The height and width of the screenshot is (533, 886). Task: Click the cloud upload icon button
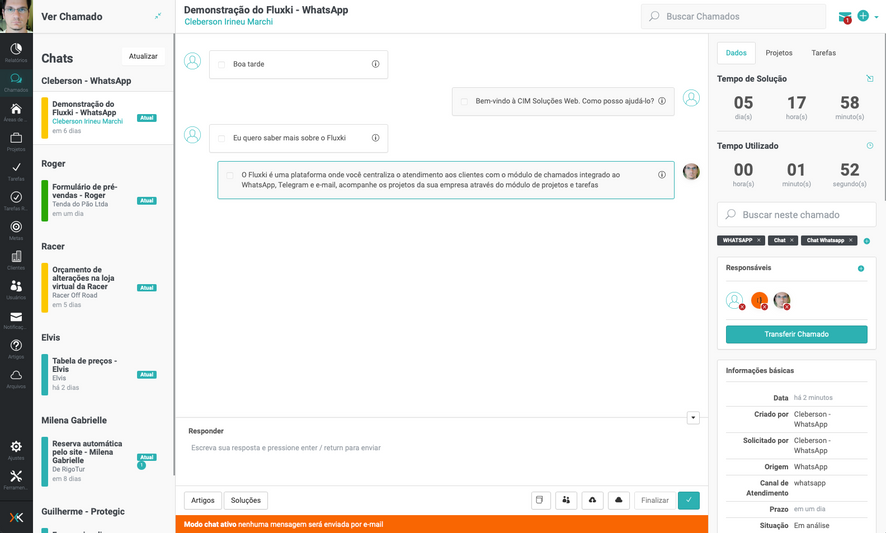pos(592,500)
